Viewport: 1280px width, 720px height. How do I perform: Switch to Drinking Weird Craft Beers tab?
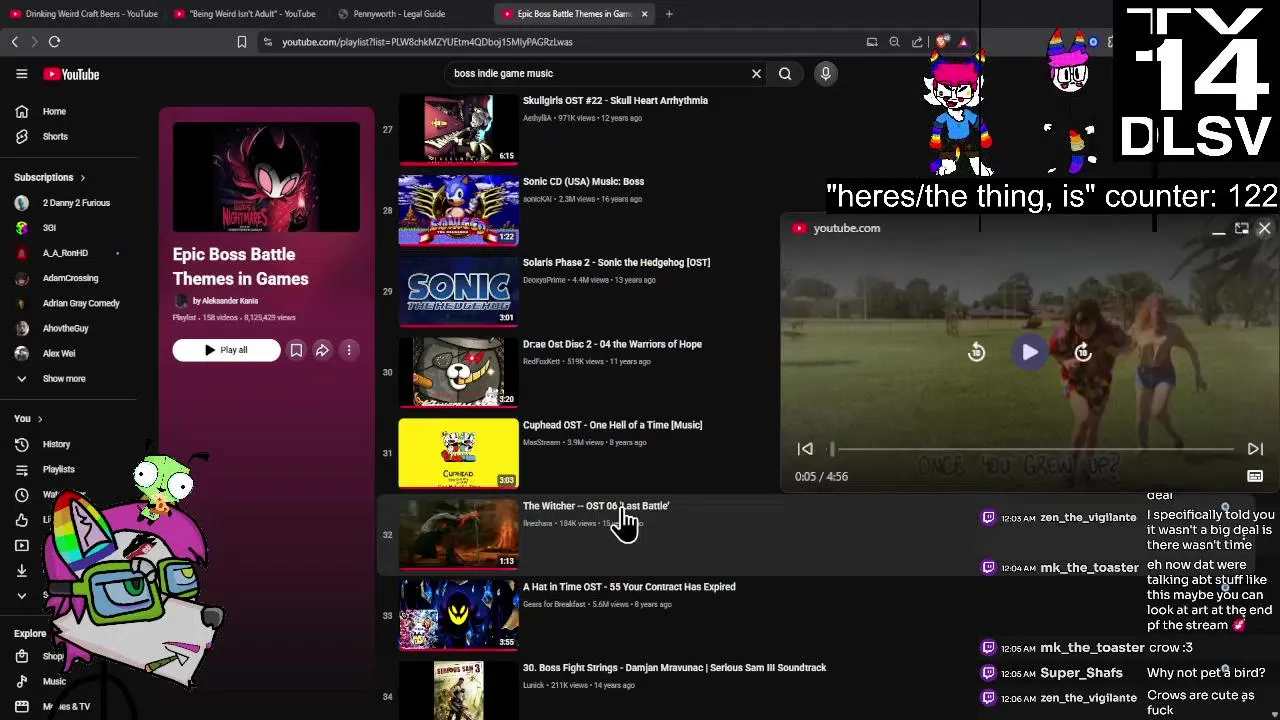point(83,14)
